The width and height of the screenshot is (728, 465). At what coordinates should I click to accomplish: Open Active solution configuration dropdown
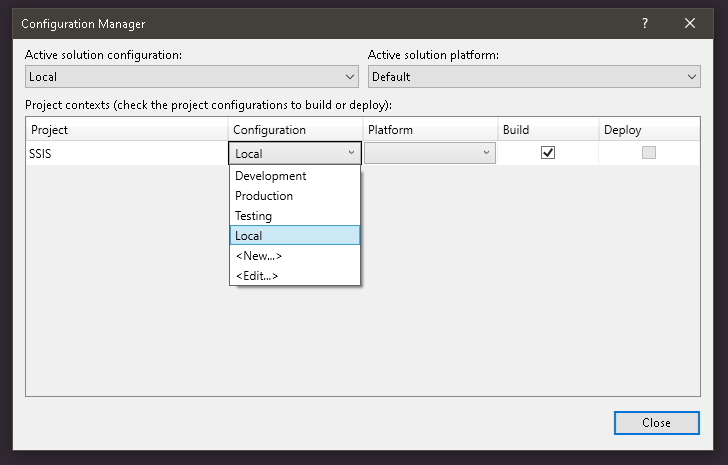pyautogui.click(x=191, y=77)
